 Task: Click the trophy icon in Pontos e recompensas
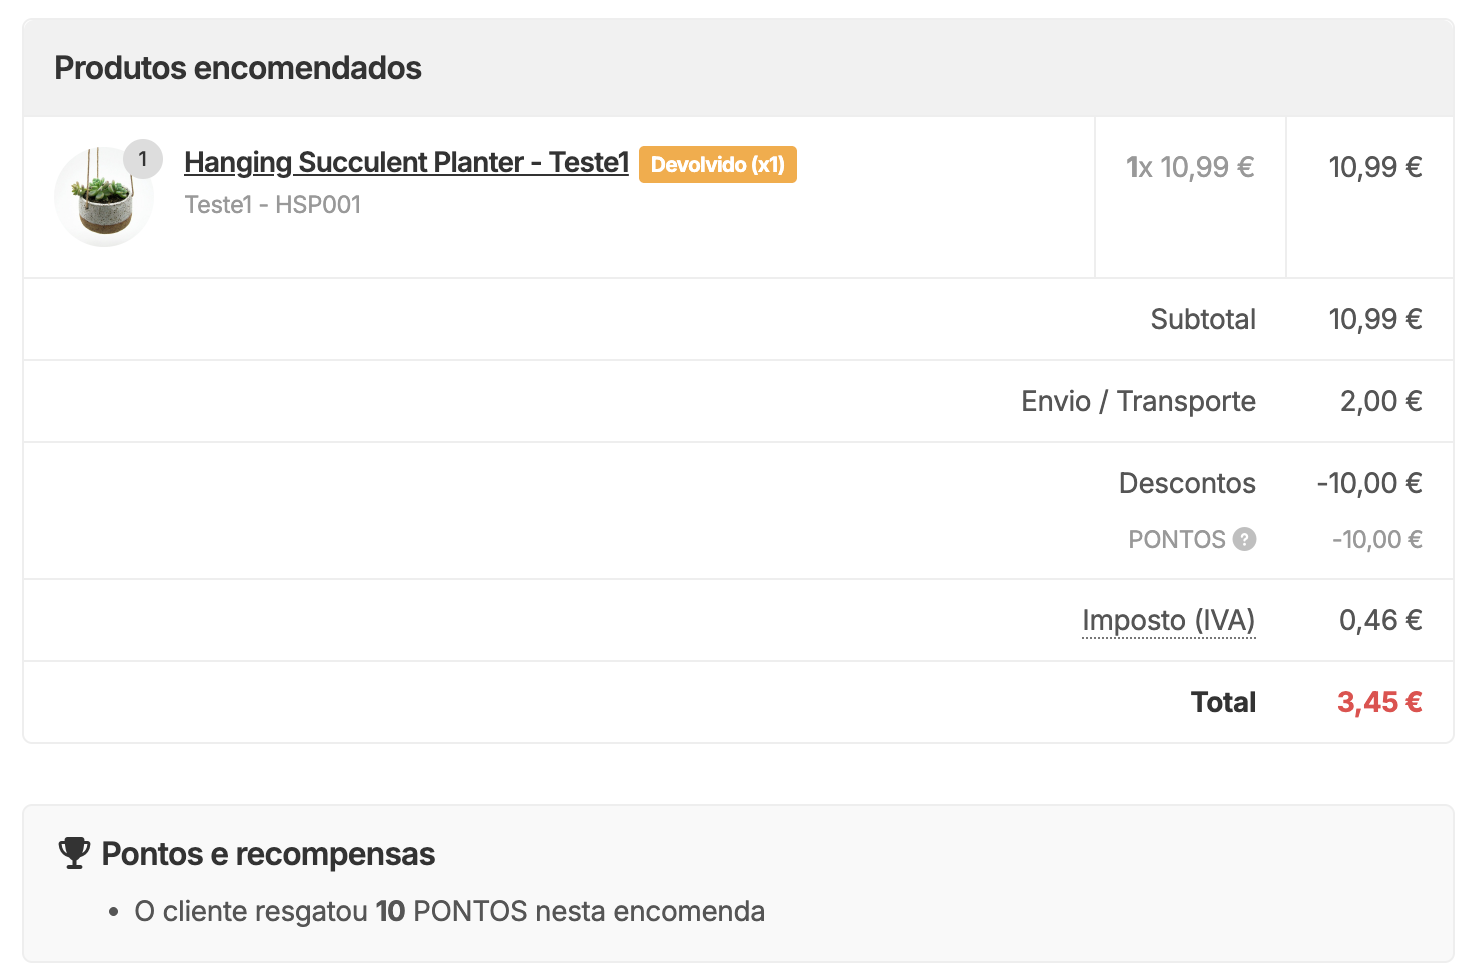point(73,853)
